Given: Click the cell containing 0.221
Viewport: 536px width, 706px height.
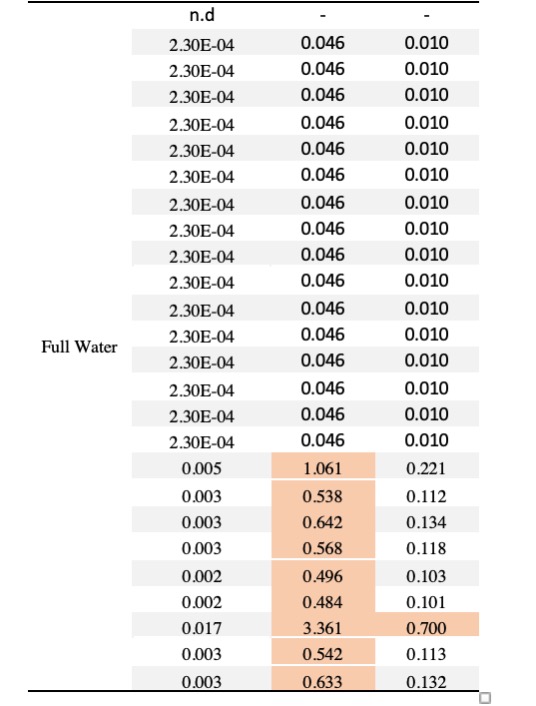Looking at the screenshot, I should click(x=427, y=466).
